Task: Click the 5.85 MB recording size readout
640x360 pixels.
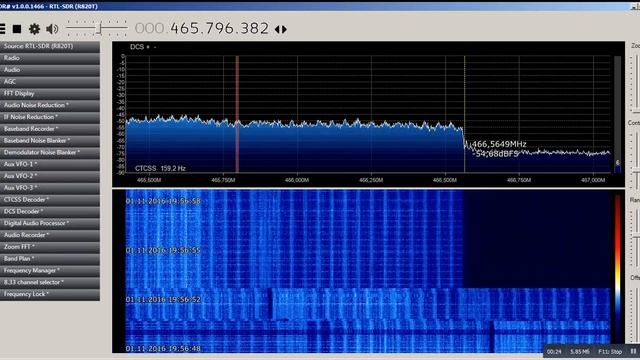Action: point(580,351)
